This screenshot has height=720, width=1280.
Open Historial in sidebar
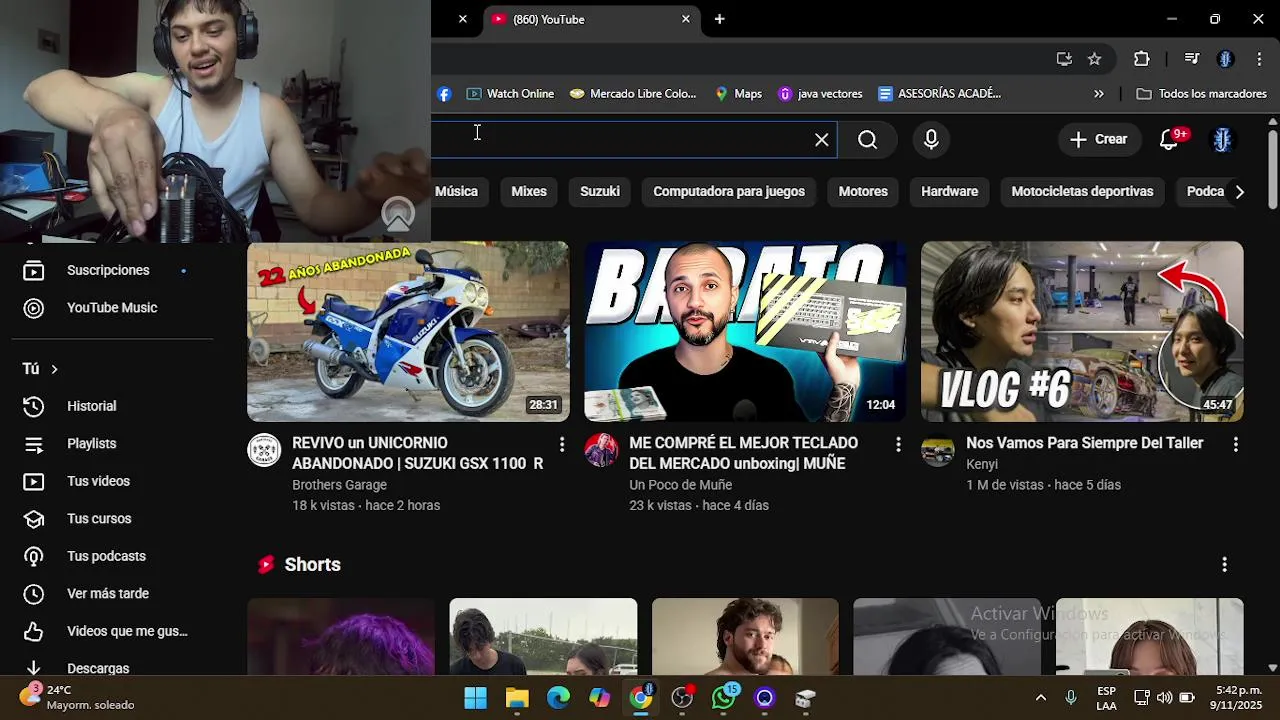pyautogui.click(x=92, y=406)
